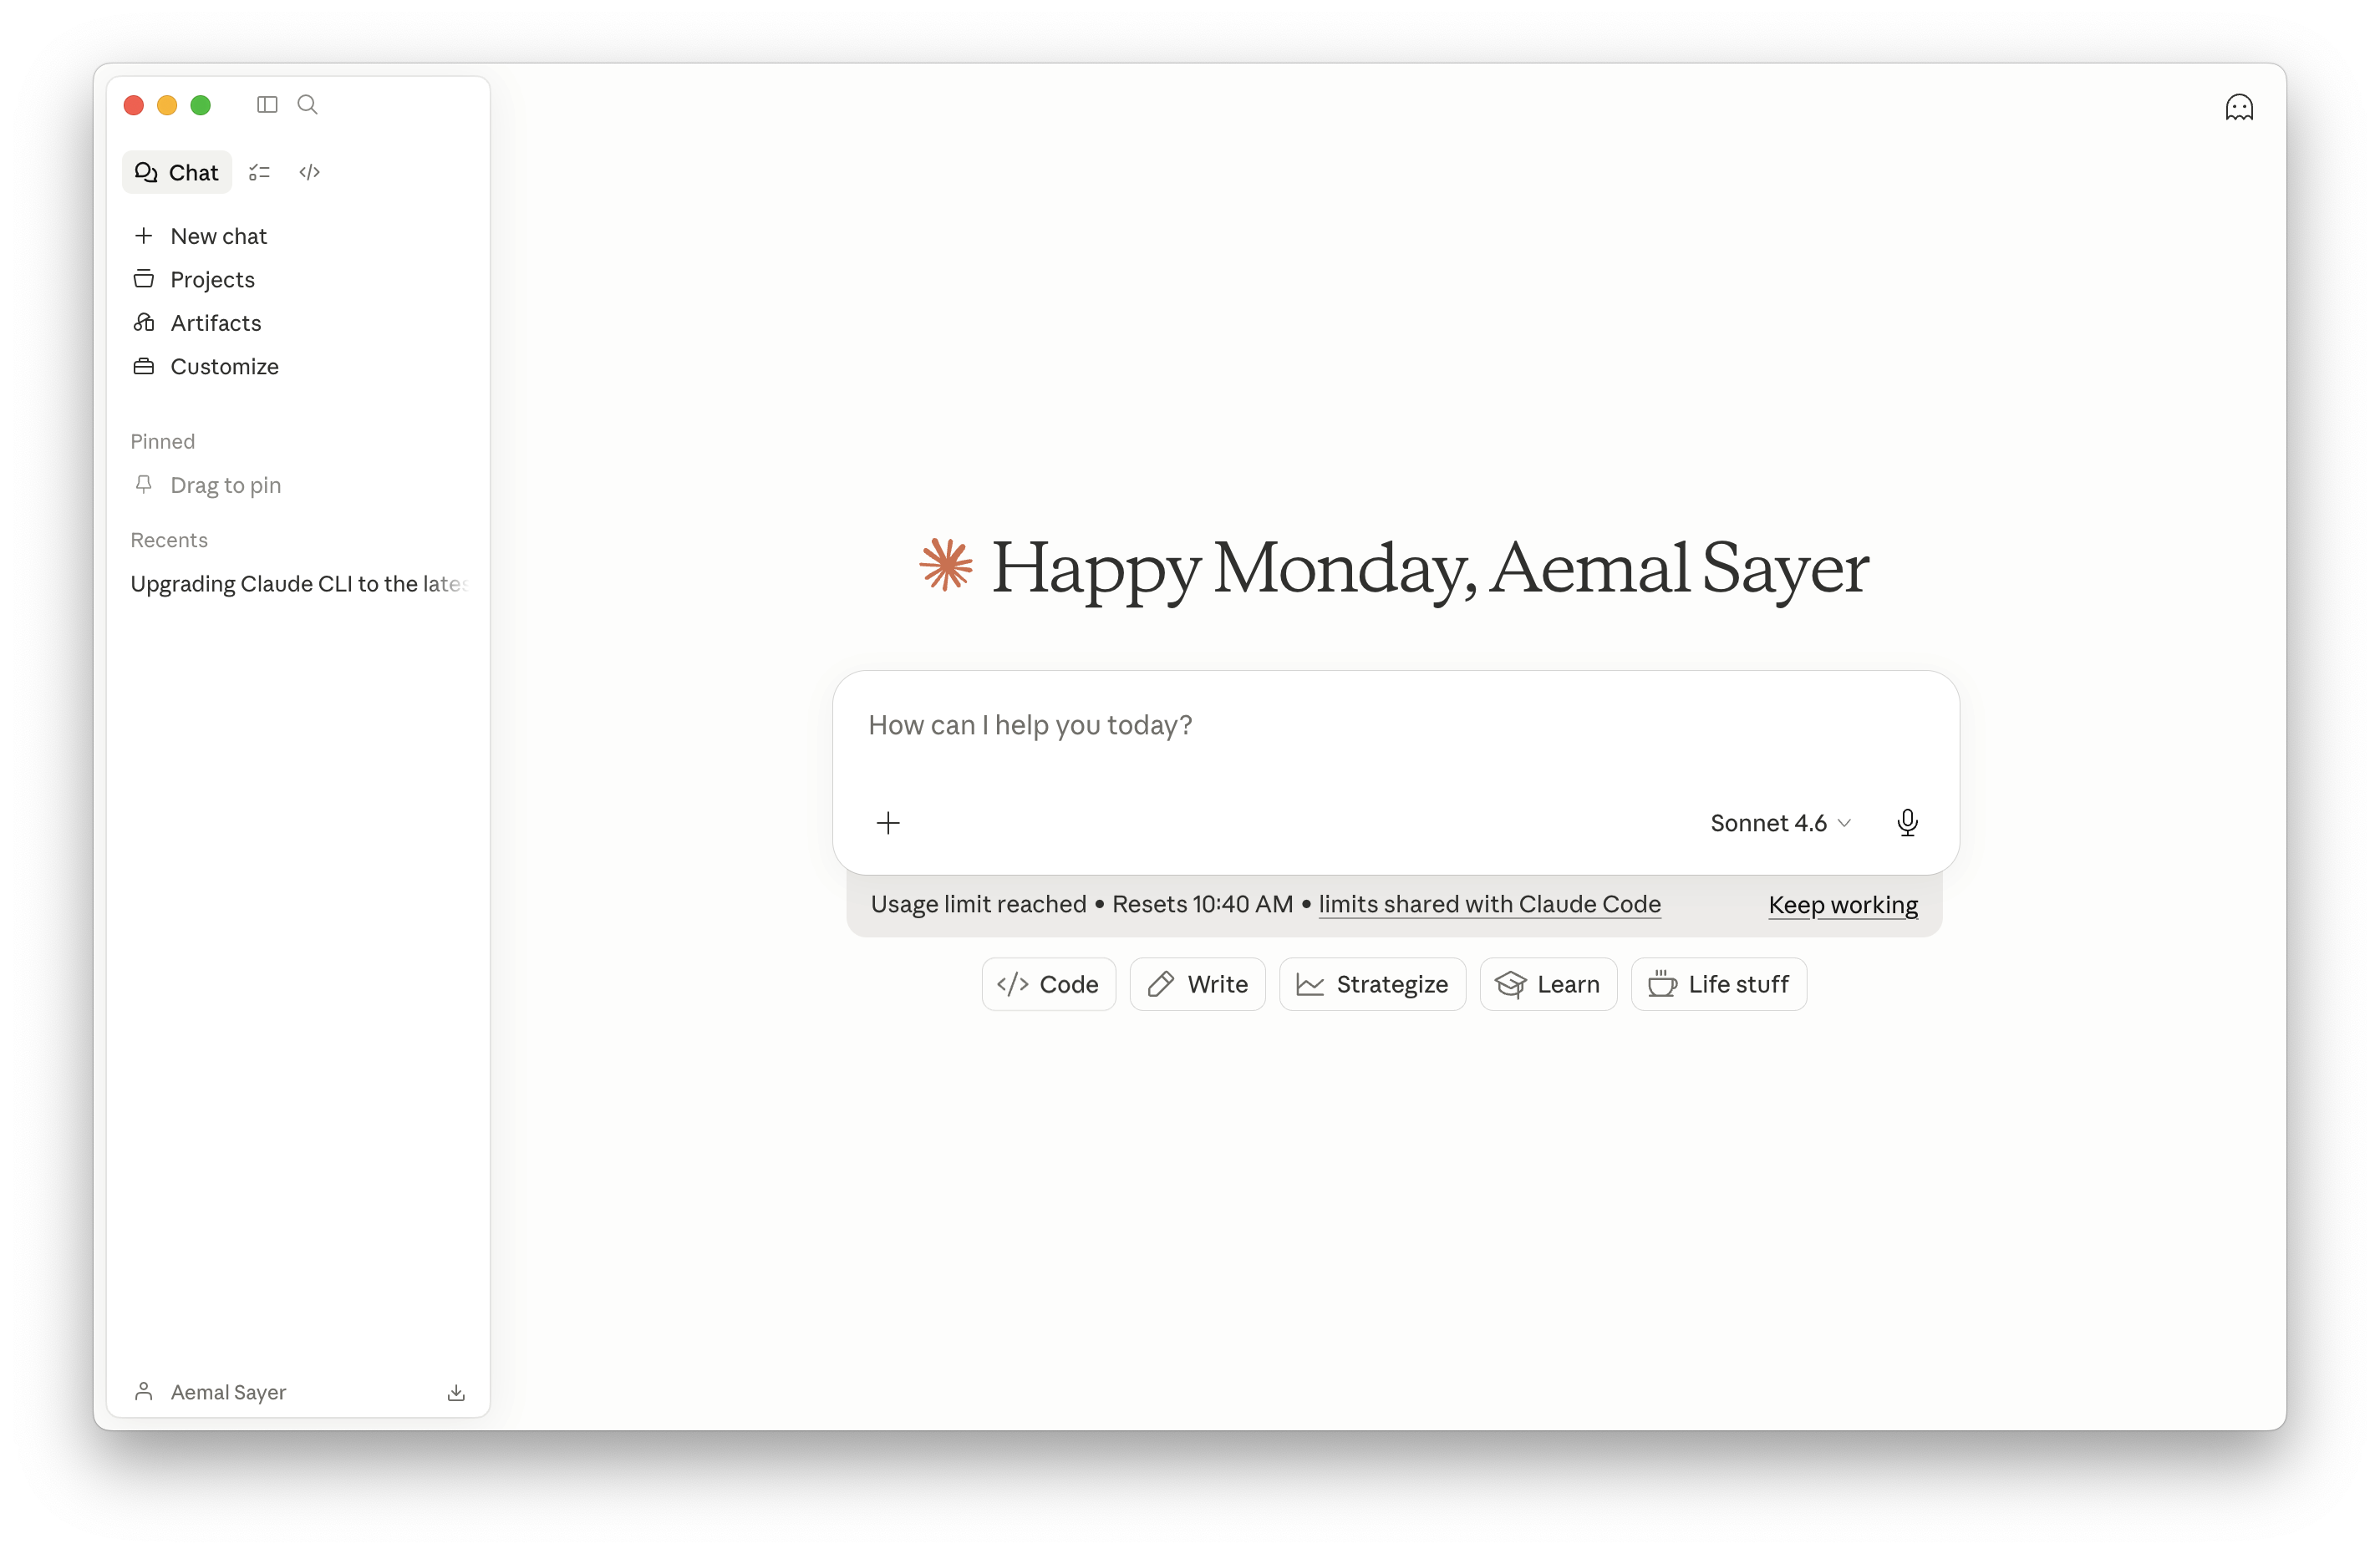The height and width of the screenshot is (1554, 2380).
Task: Go to Artifacts in sidebar
Action: (215, 323)
